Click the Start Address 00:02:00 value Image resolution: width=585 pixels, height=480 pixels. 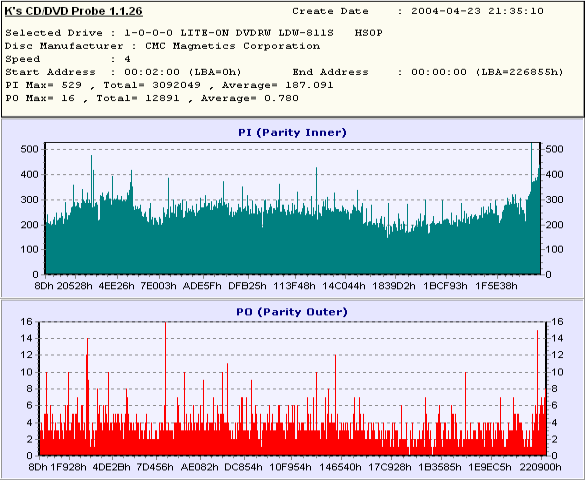(x=152, y=72)
